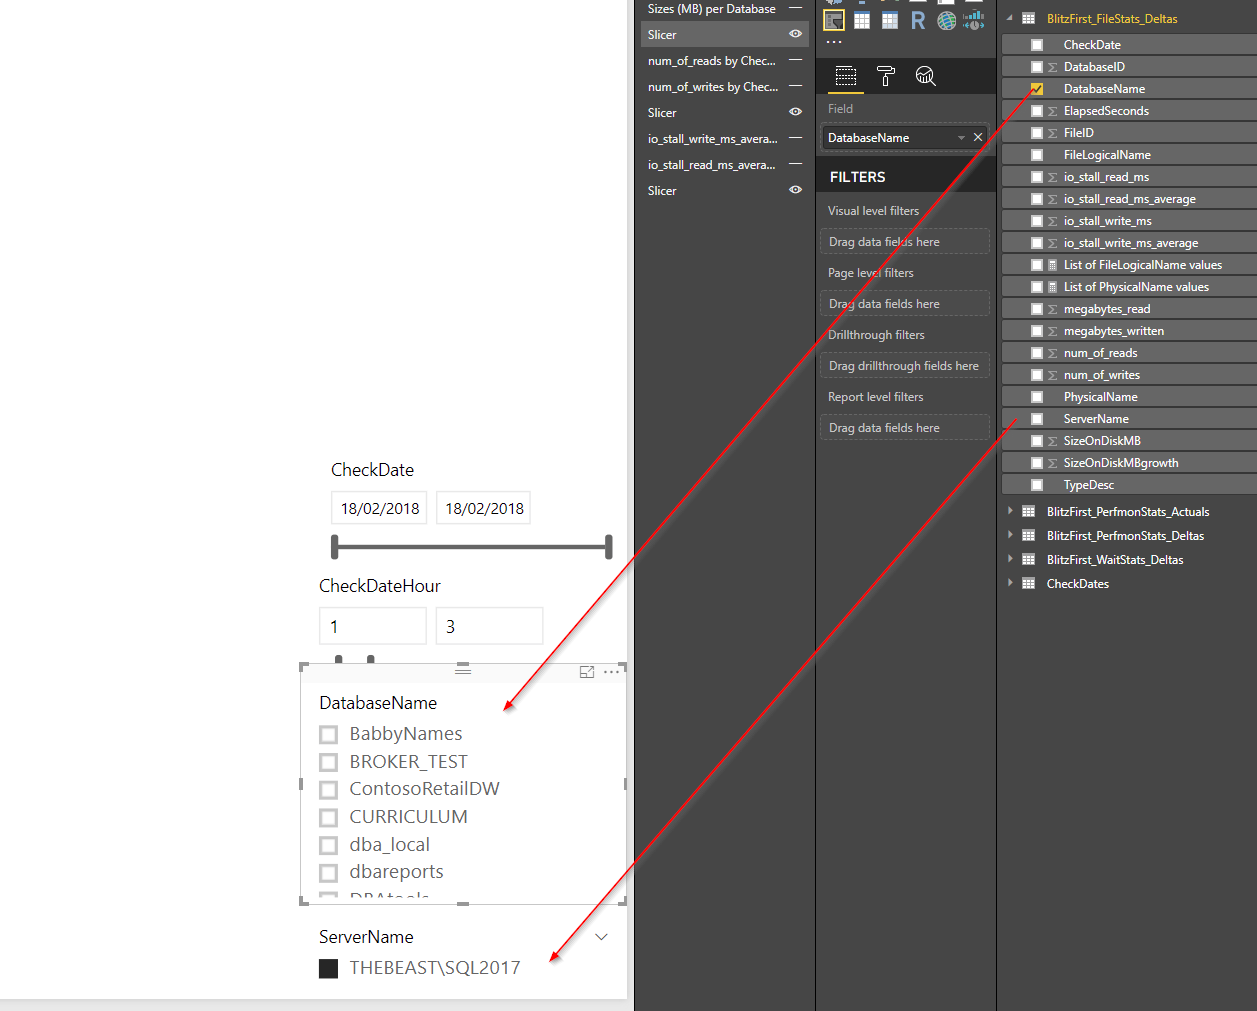Check the TypeDesc field checkbox
Viewport: 1257px width, 1011px height.
(1037, 485)
